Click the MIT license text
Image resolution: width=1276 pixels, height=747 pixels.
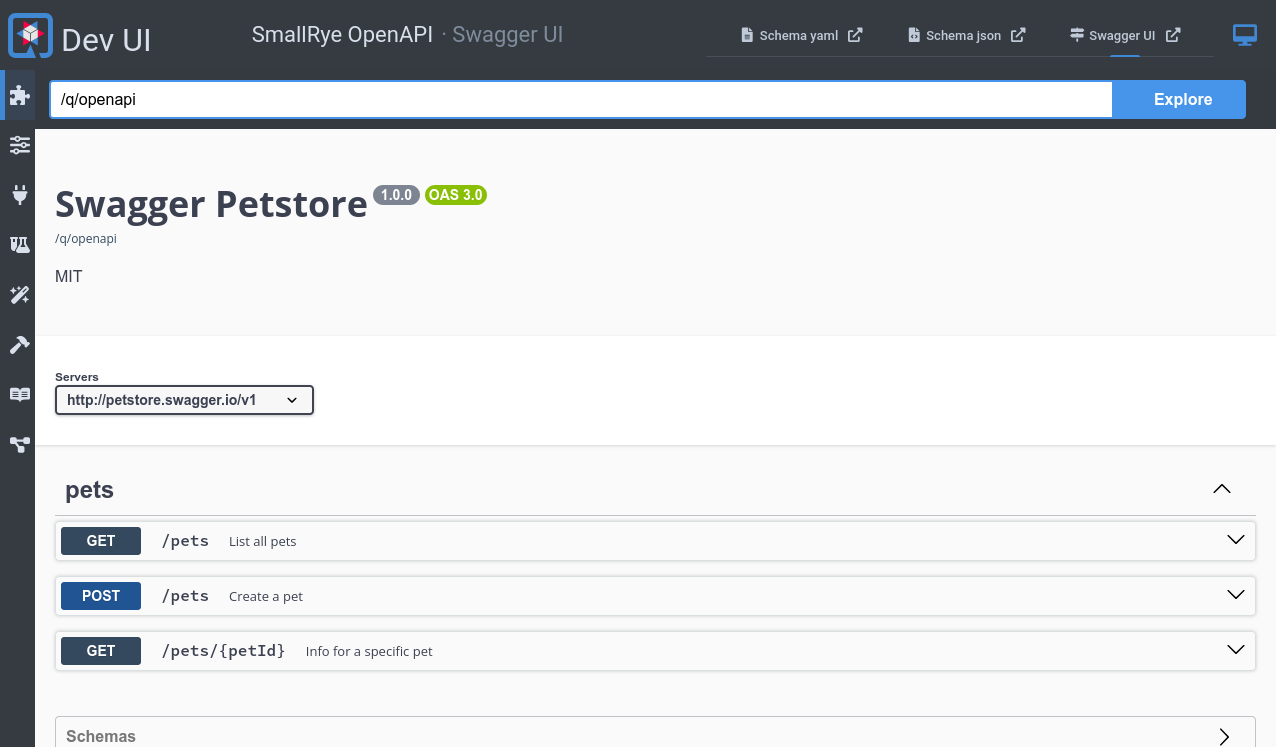point(69,276)
